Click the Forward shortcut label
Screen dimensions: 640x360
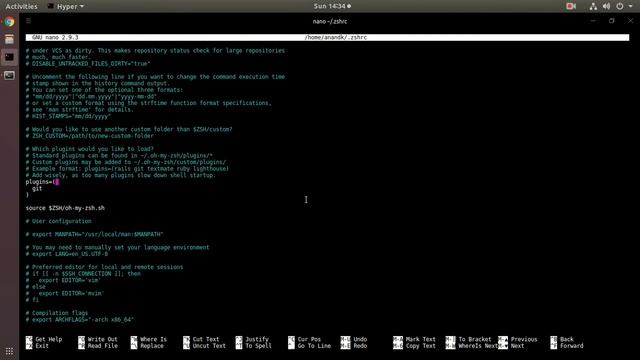click(x=571, y=346)
